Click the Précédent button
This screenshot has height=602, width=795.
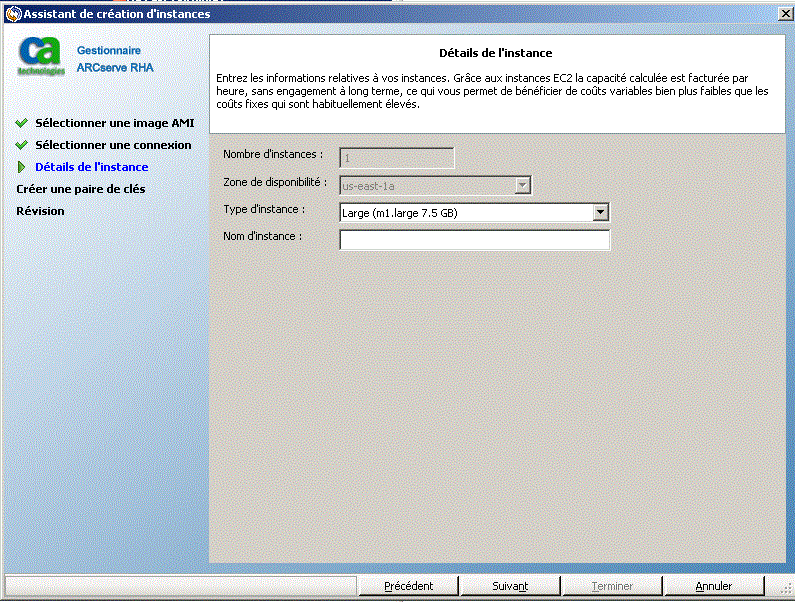(x=409, y=586)
